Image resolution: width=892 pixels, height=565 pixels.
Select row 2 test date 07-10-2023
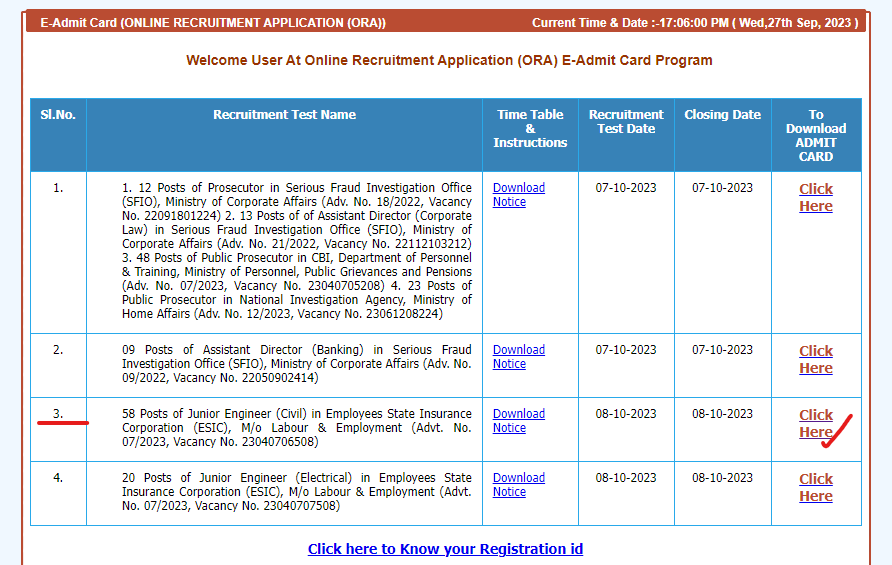tap(626, 350)
